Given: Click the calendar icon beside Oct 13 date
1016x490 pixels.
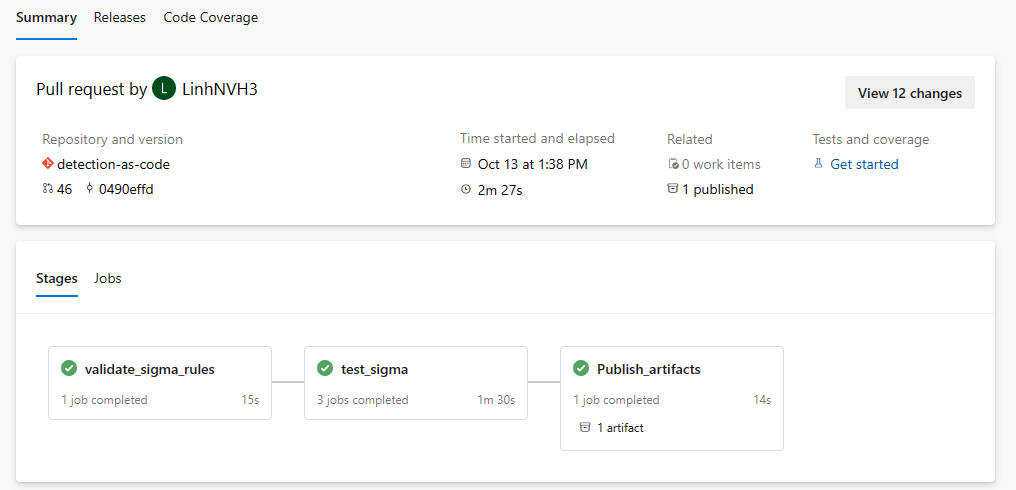Looking at the screenshot, I should coord(466,164).
